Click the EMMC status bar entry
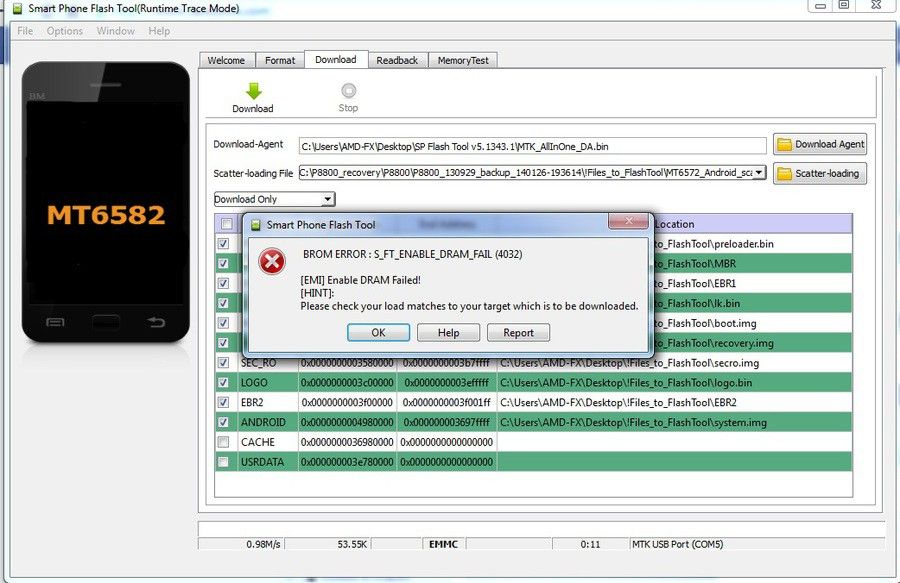This screenshot has height=583, width=900. (443, 544)
